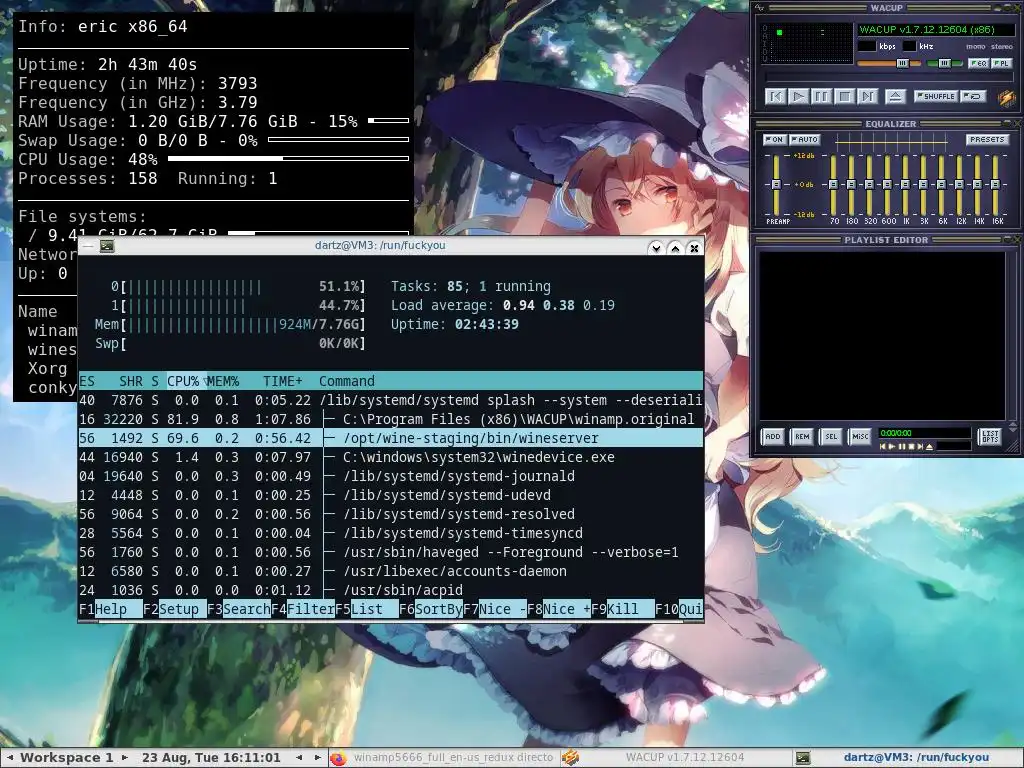1024x768 pixels.
Task: Click the Eject open-file button in WACUP
Action: 895,97
